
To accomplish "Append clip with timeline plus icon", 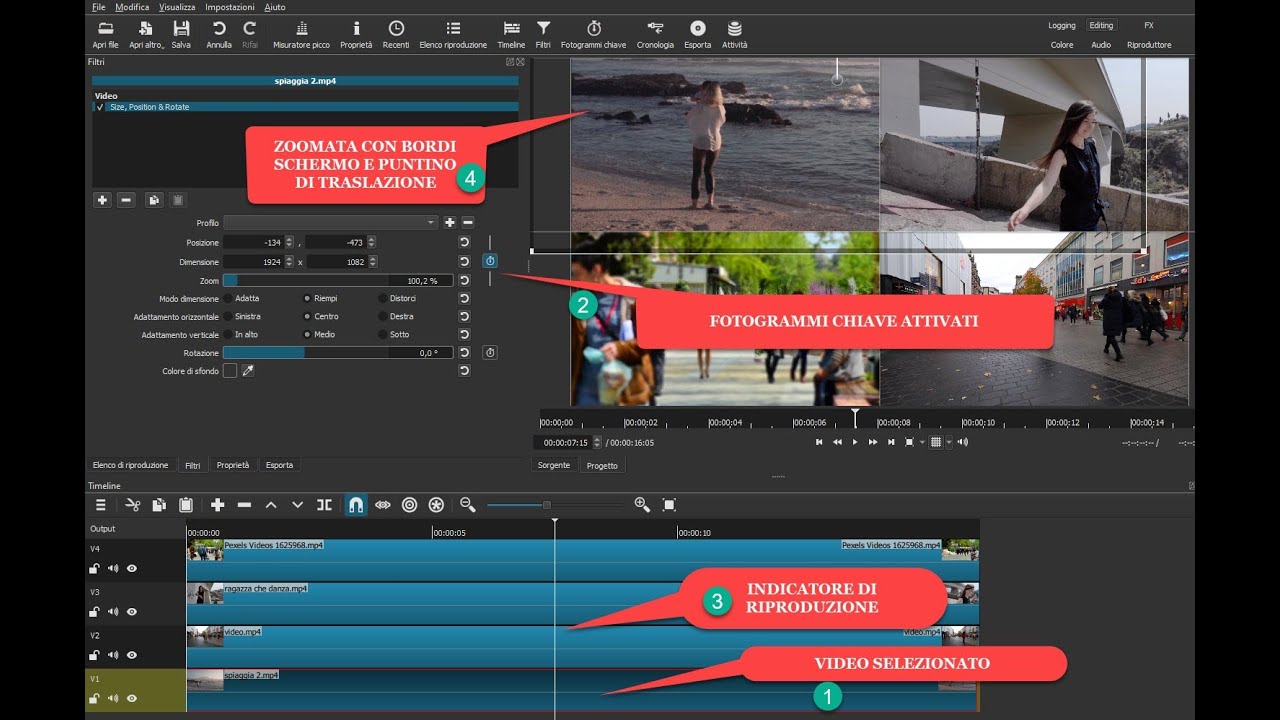I will 217,505.
